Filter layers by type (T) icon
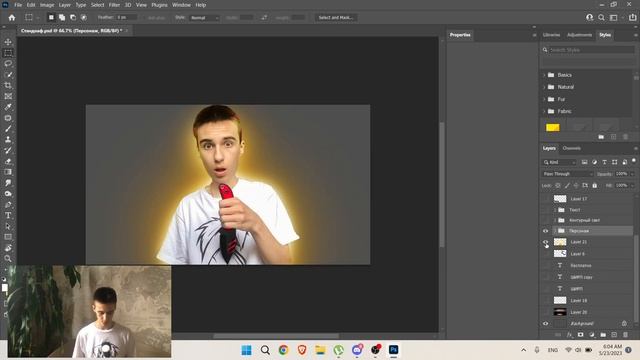 (604, 162)
